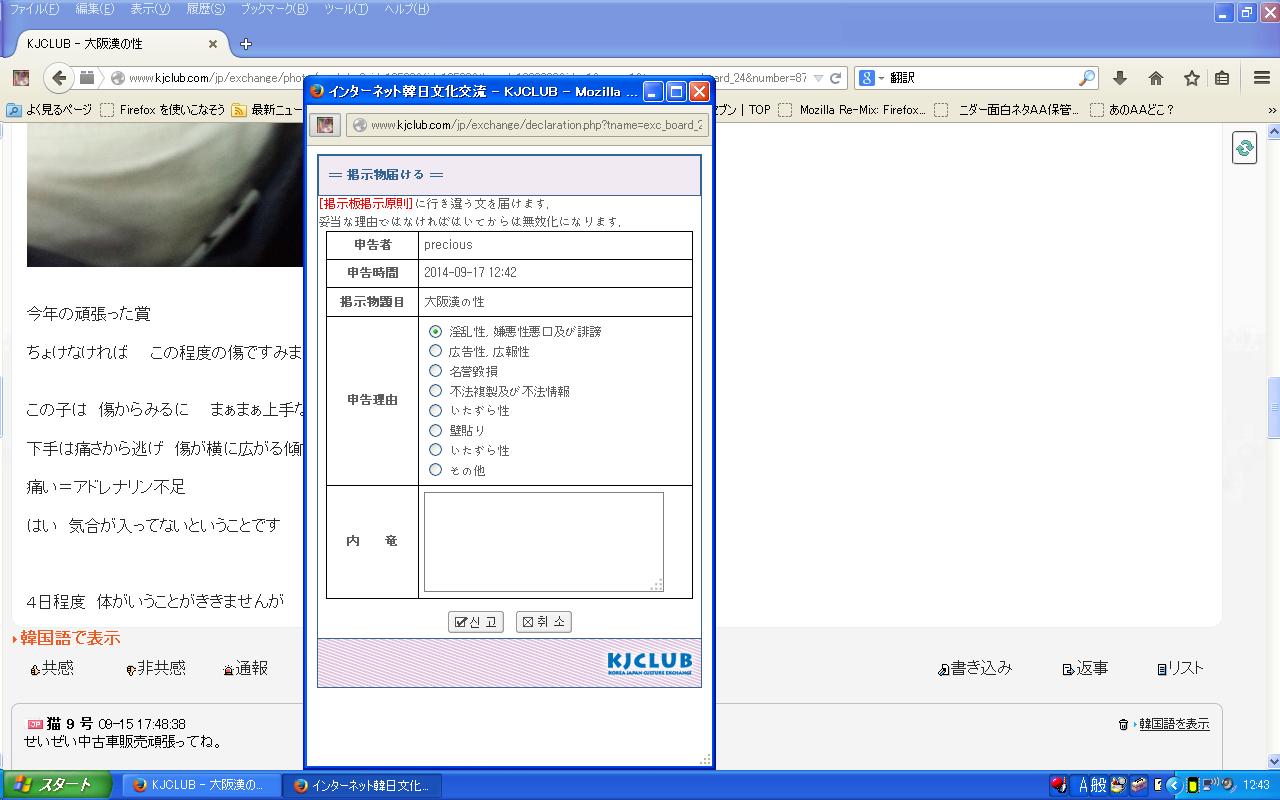The image size is (1280, 800).
Task: Select the 名誉毀損 report reason
Action: tap(435, 371)
